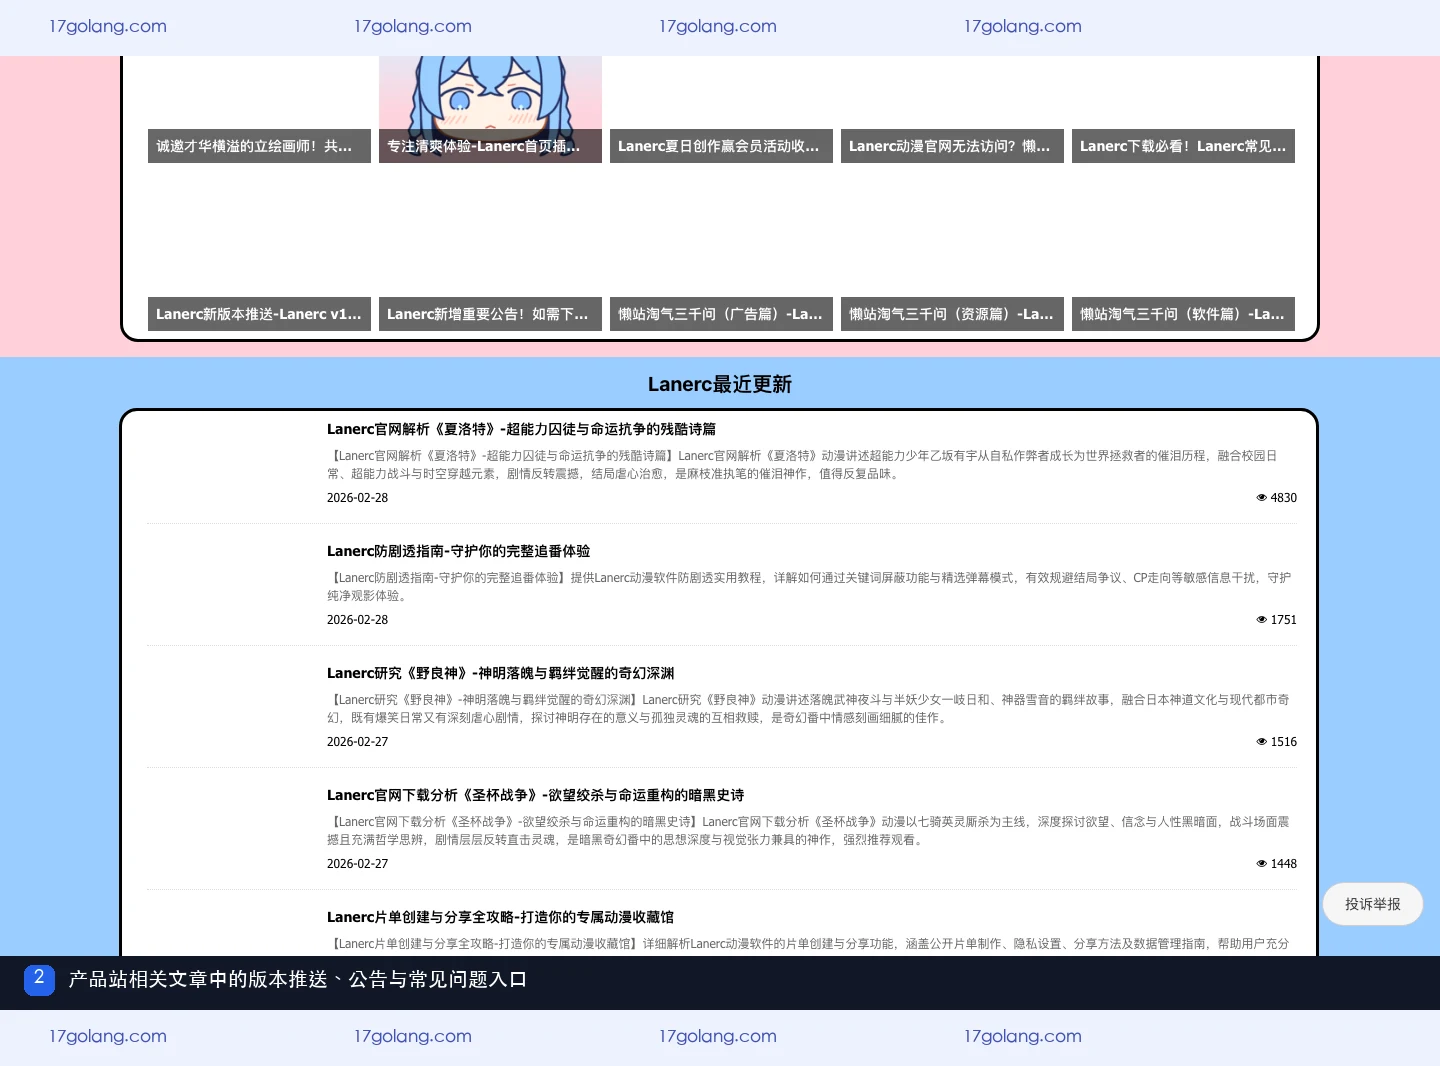The height and width of the screenshot is (1066, 1440).
Task: Open article Lanerc官网解析《夏洛特》 title
Action: click(521, 429)
